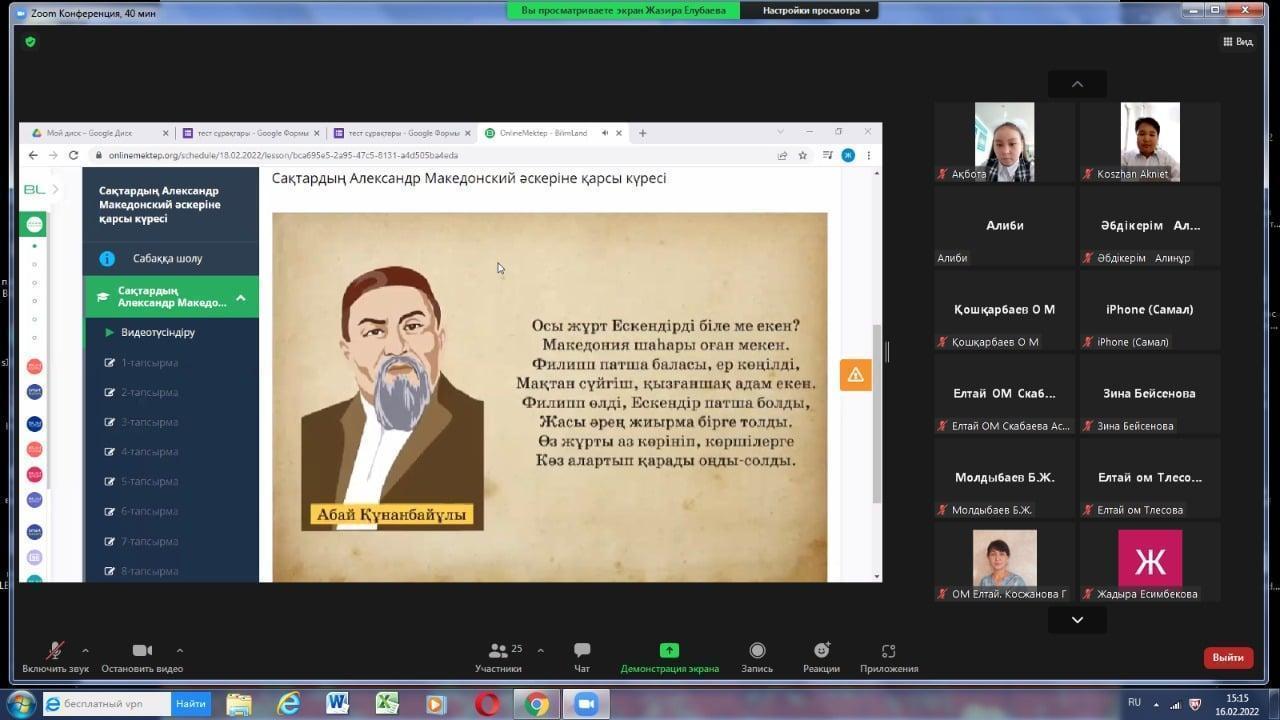Leave the meeting with the Выйти button
The height and width of the screenshot is (720, 1280).
1228,657
